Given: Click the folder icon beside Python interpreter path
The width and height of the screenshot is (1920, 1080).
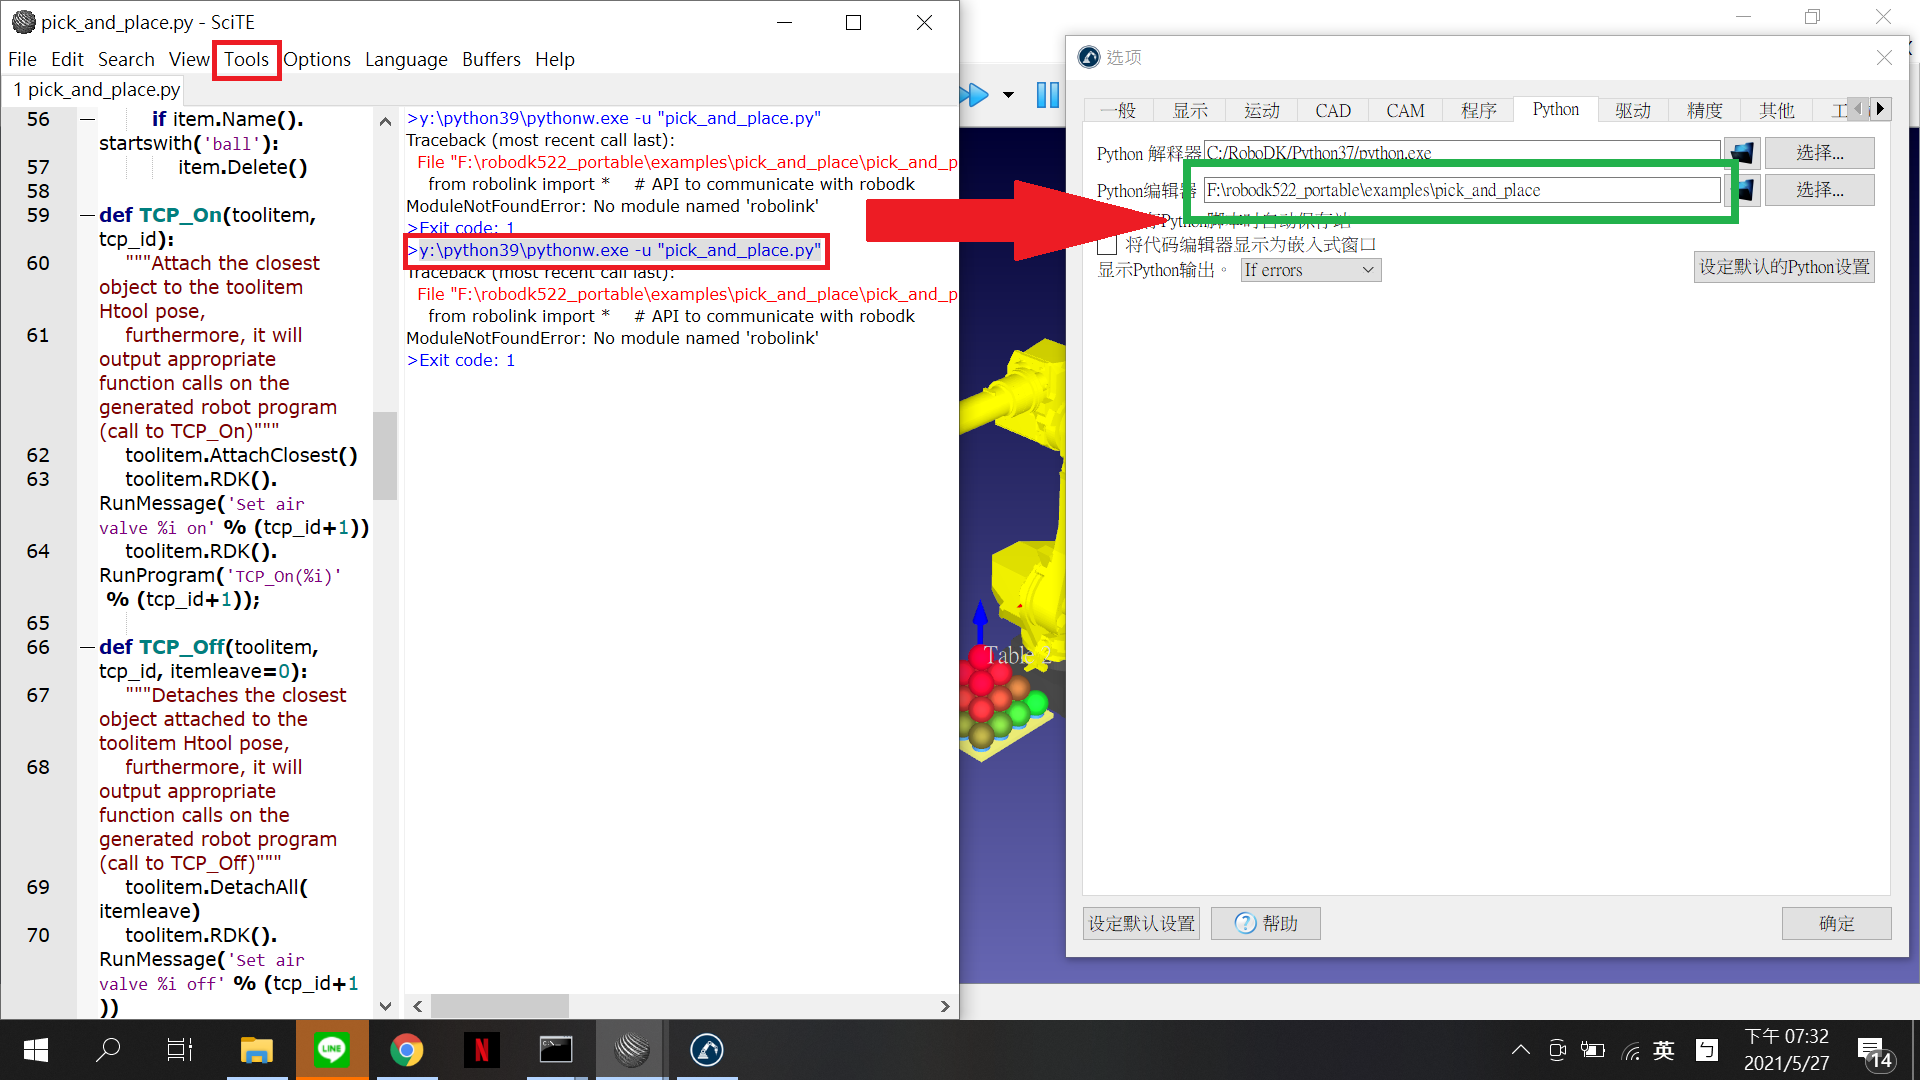Looking at the screenshot, I should [x=1742, y=153].
